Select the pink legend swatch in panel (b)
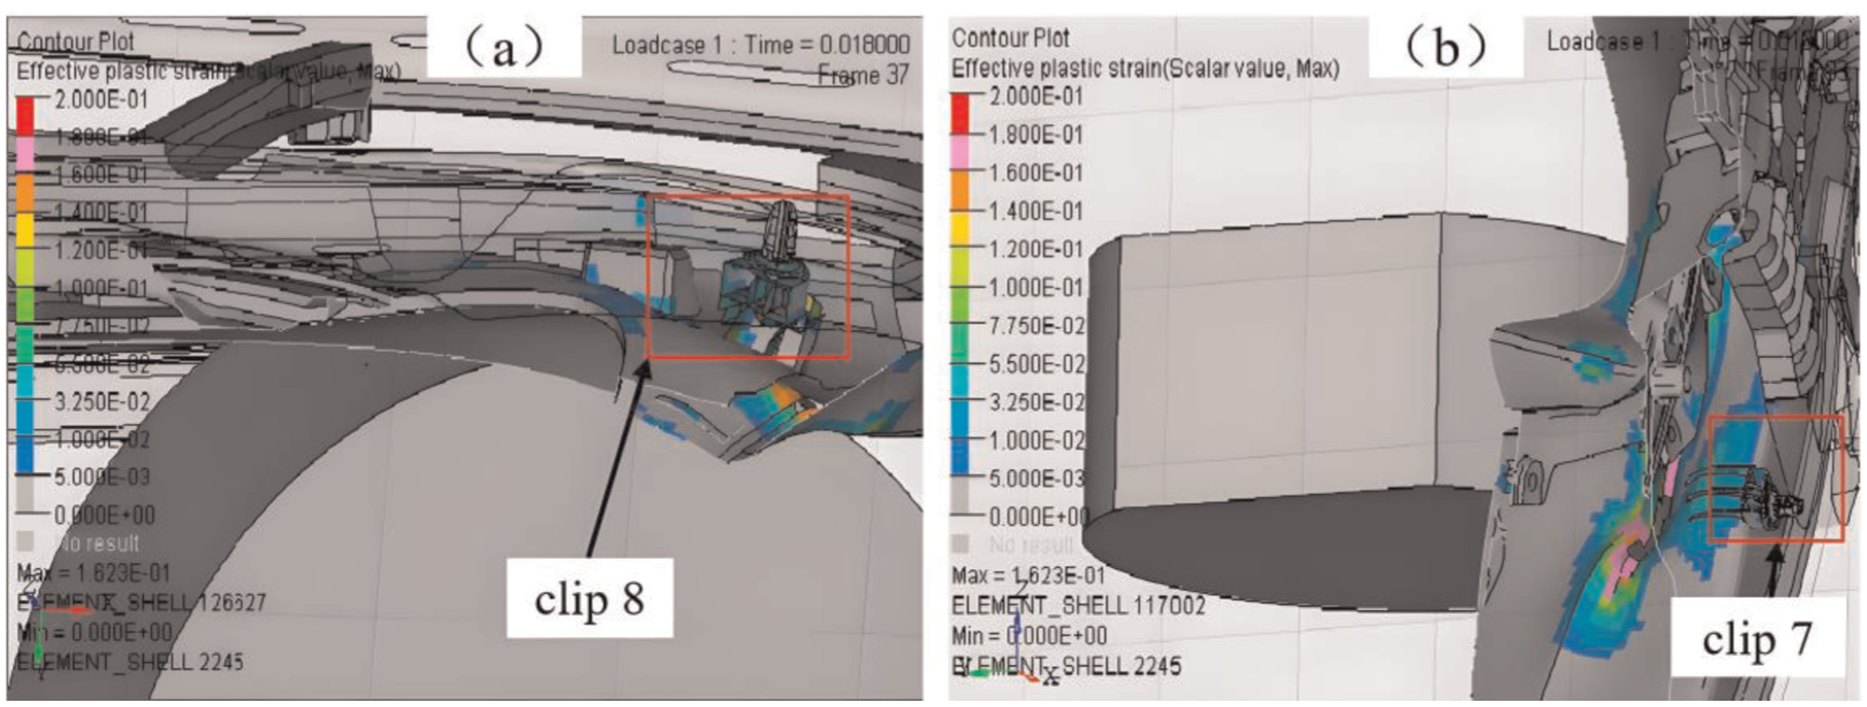The height and width of the screenshot is (707, 1867). 960,153
